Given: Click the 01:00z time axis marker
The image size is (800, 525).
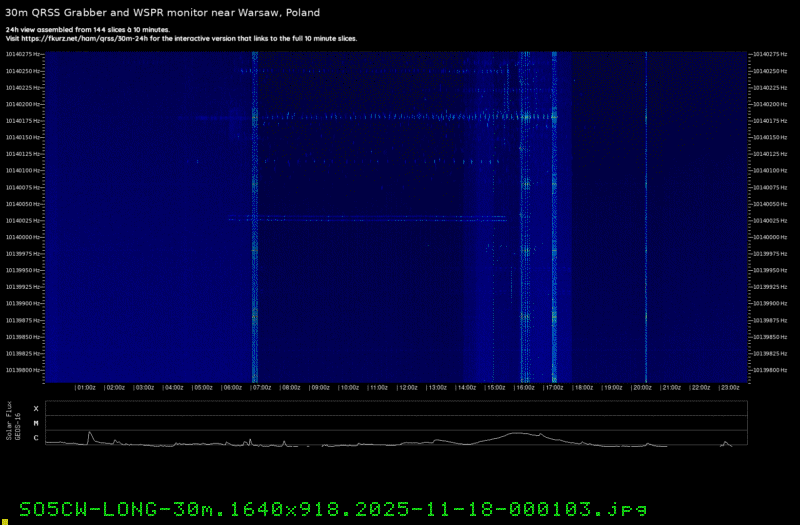Looking at the screenshot, I should coord(86,387).
